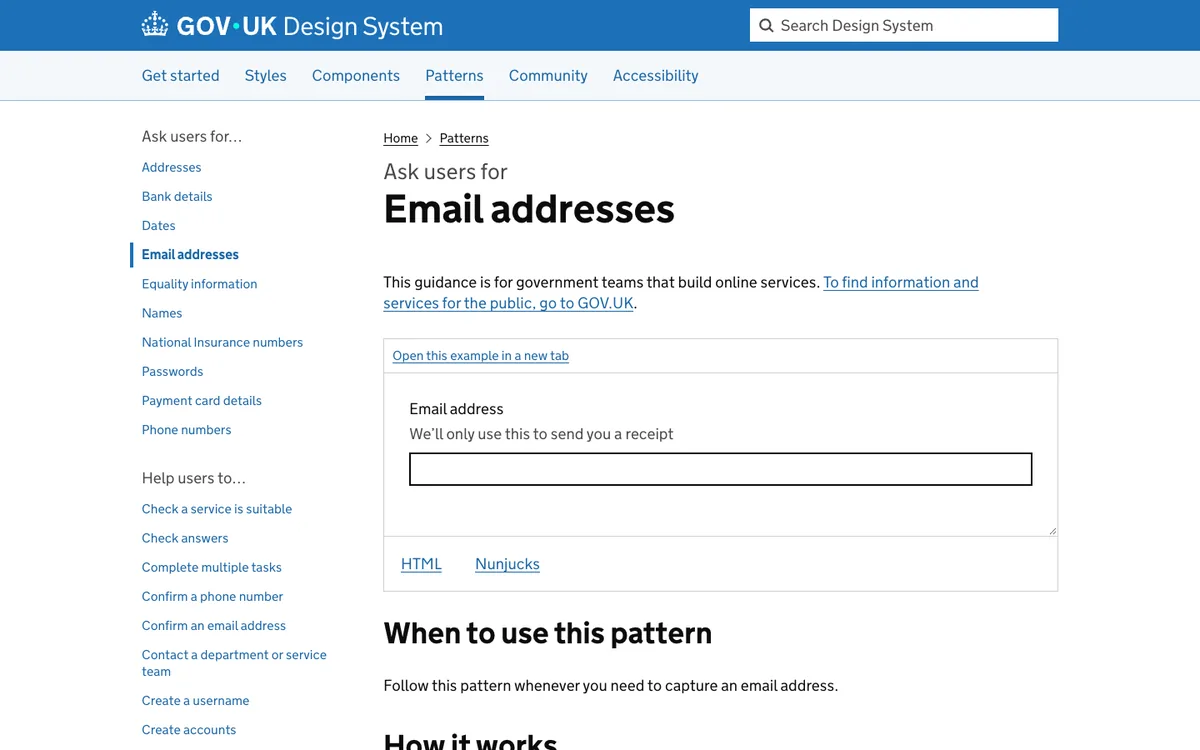Image resolution: width=1200 pixels, height=750 pixels.
Task: Follow the go to GOV.UK public services link
Action: (681, 293)
